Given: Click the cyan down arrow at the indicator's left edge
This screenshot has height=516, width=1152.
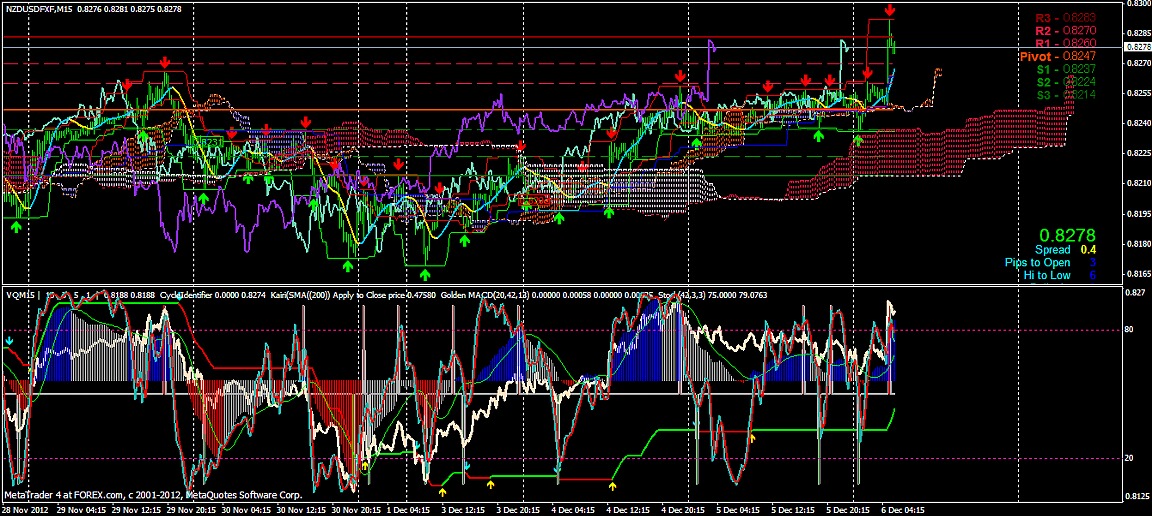Looking at the screenshot, I should [9, 341].
